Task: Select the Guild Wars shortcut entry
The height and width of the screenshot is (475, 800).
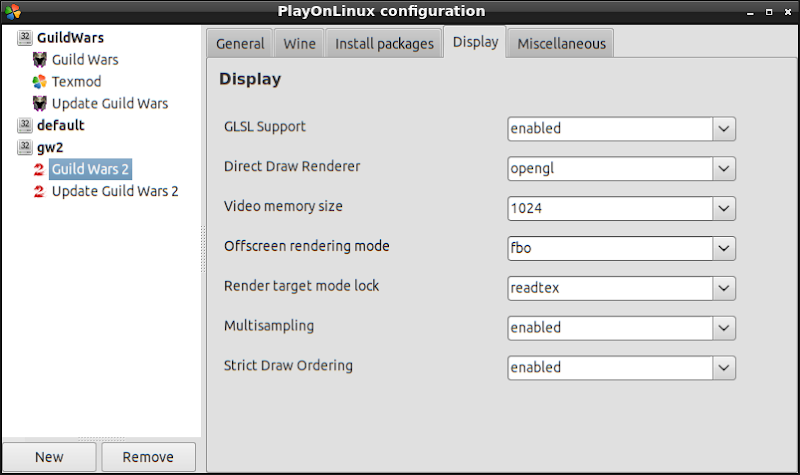Action: tap(85, 60)
